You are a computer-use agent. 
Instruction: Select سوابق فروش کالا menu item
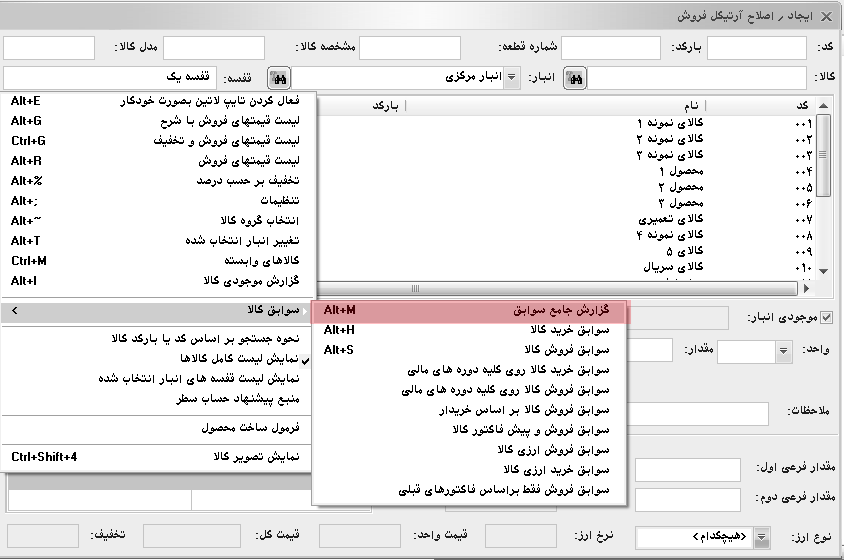pyautogui.click(x=469, y=350)
